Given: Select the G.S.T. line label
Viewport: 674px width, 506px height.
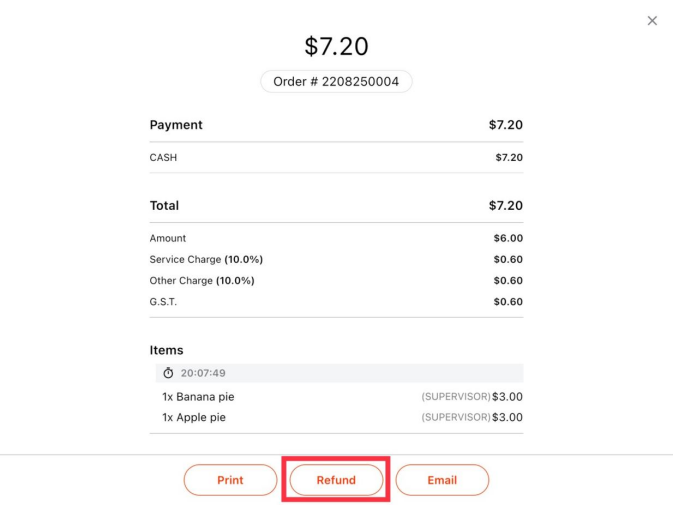Looking at the screenshot, I should 163,302.
